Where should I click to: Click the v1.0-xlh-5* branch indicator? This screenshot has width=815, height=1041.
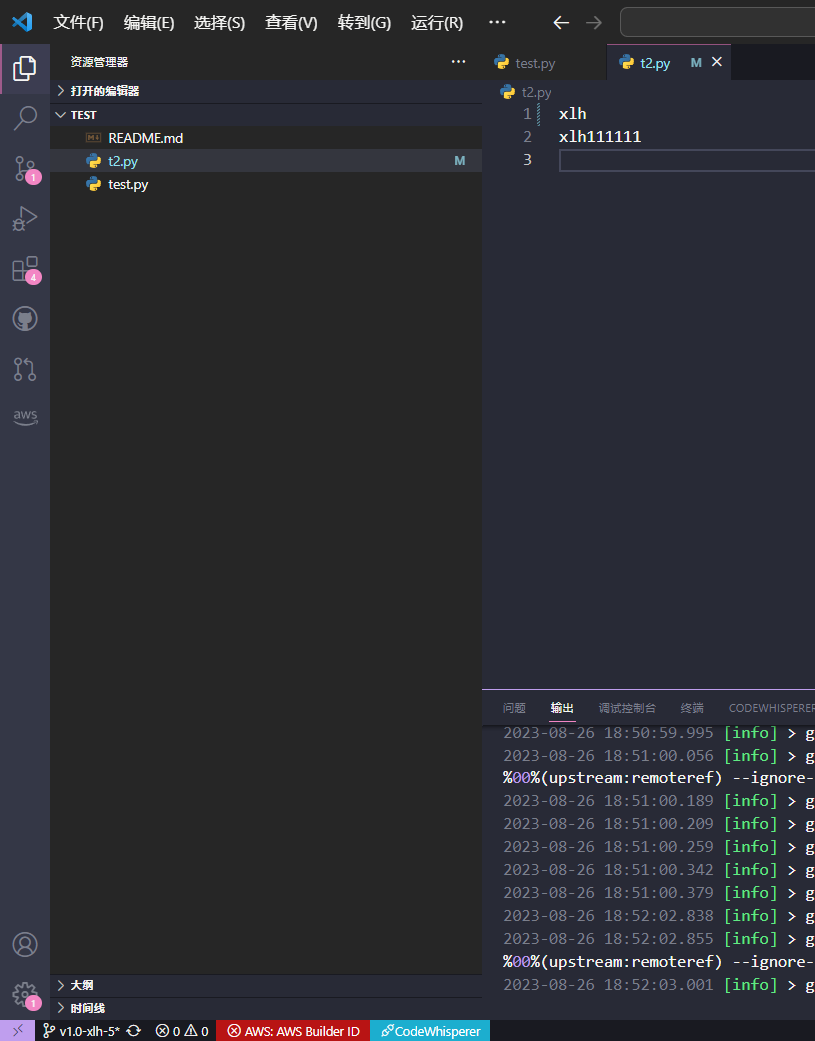click(82, 1030)
